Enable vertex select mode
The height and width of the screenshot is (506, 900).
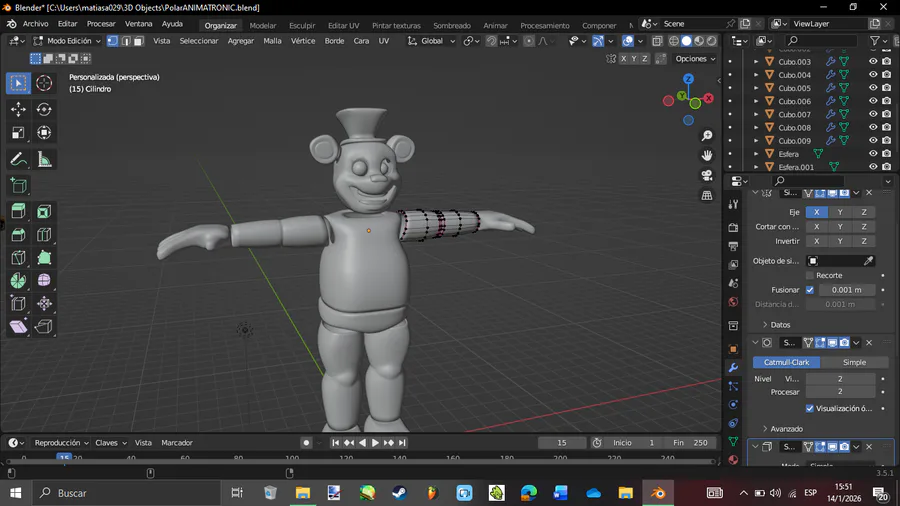112,41
